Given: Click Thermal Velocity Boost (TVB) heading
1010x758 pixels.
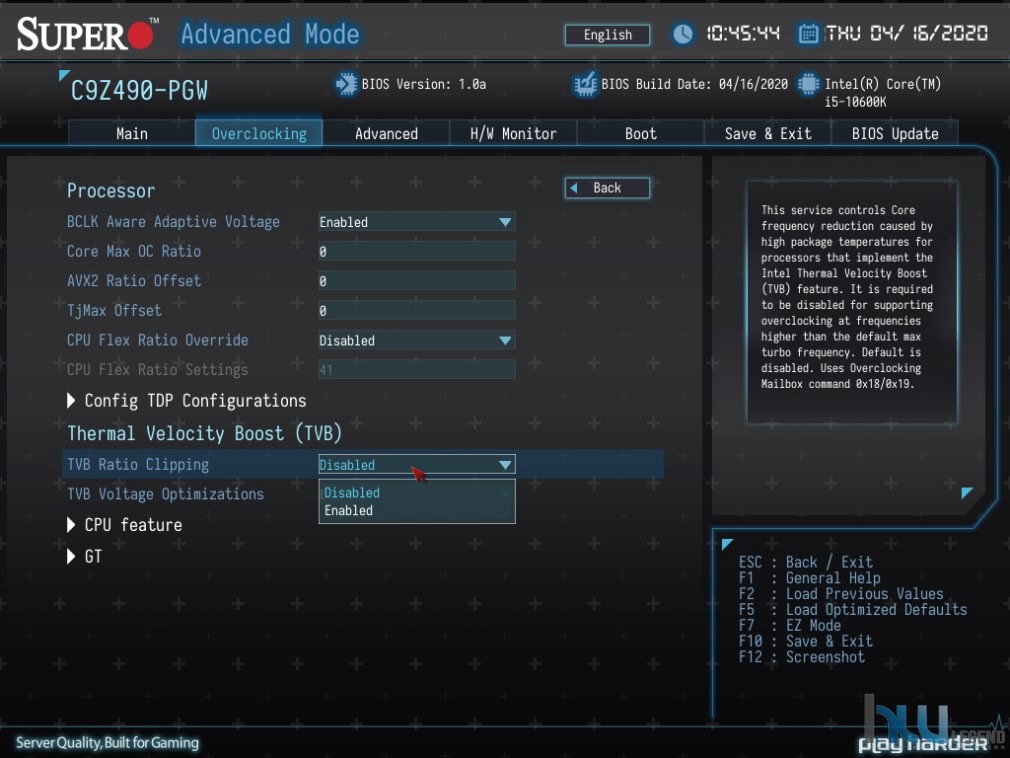Looking at the screenshot, I should coord(204,433).
